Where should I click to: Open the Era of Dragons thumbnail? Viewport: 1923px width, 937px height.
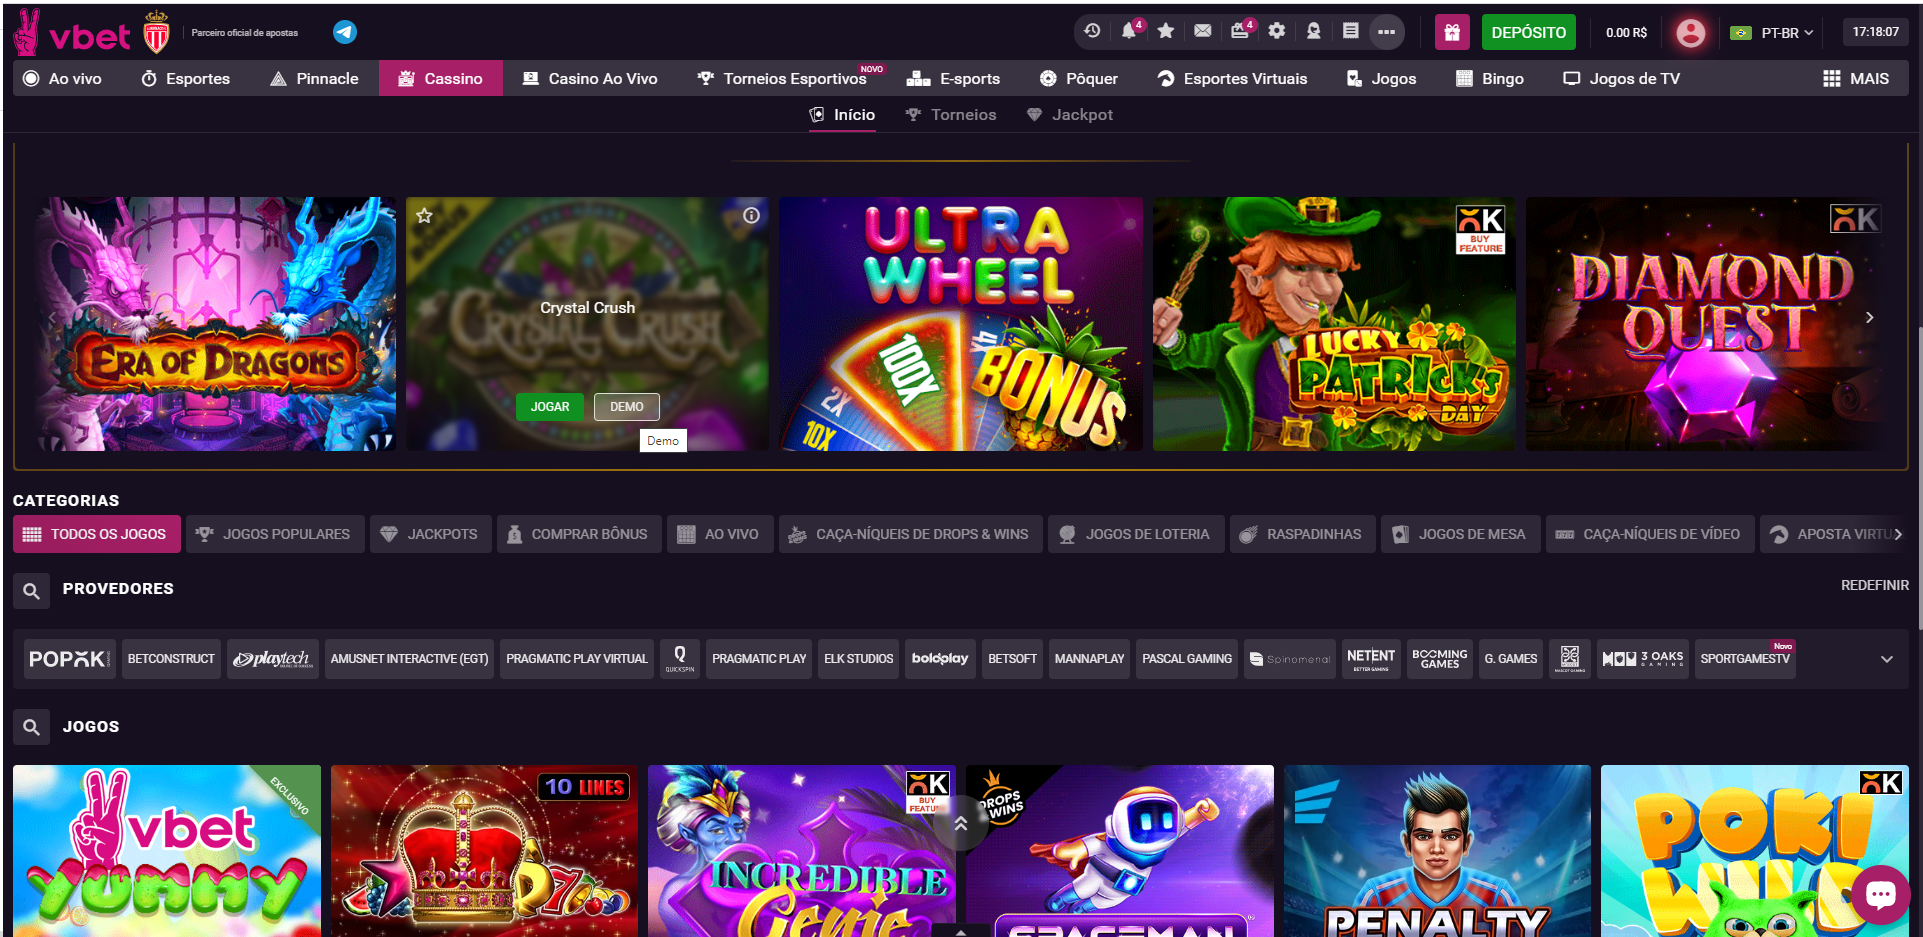(215, 324)
